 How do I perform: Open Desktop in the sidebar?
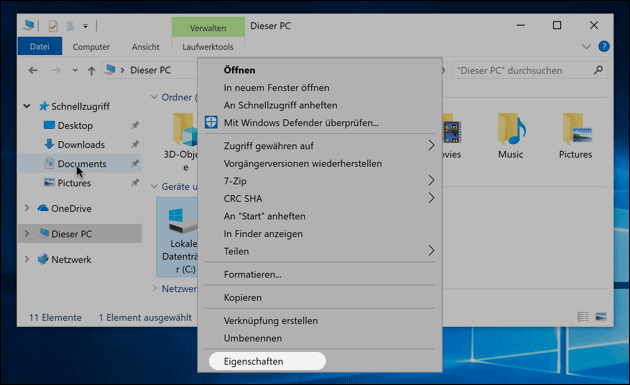tap(75, 125)
